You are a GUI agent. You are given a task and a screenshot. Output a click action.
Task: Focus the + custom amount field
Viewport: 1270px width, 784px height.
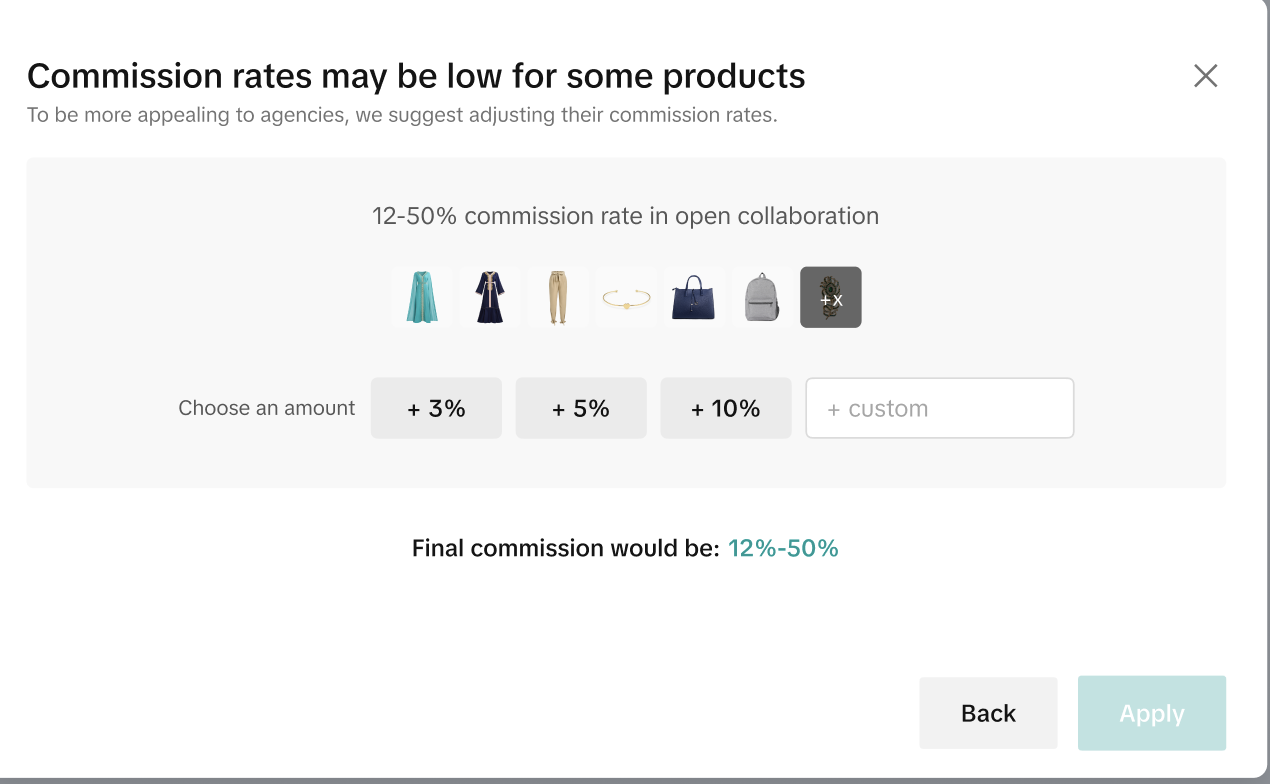point(939,408)
